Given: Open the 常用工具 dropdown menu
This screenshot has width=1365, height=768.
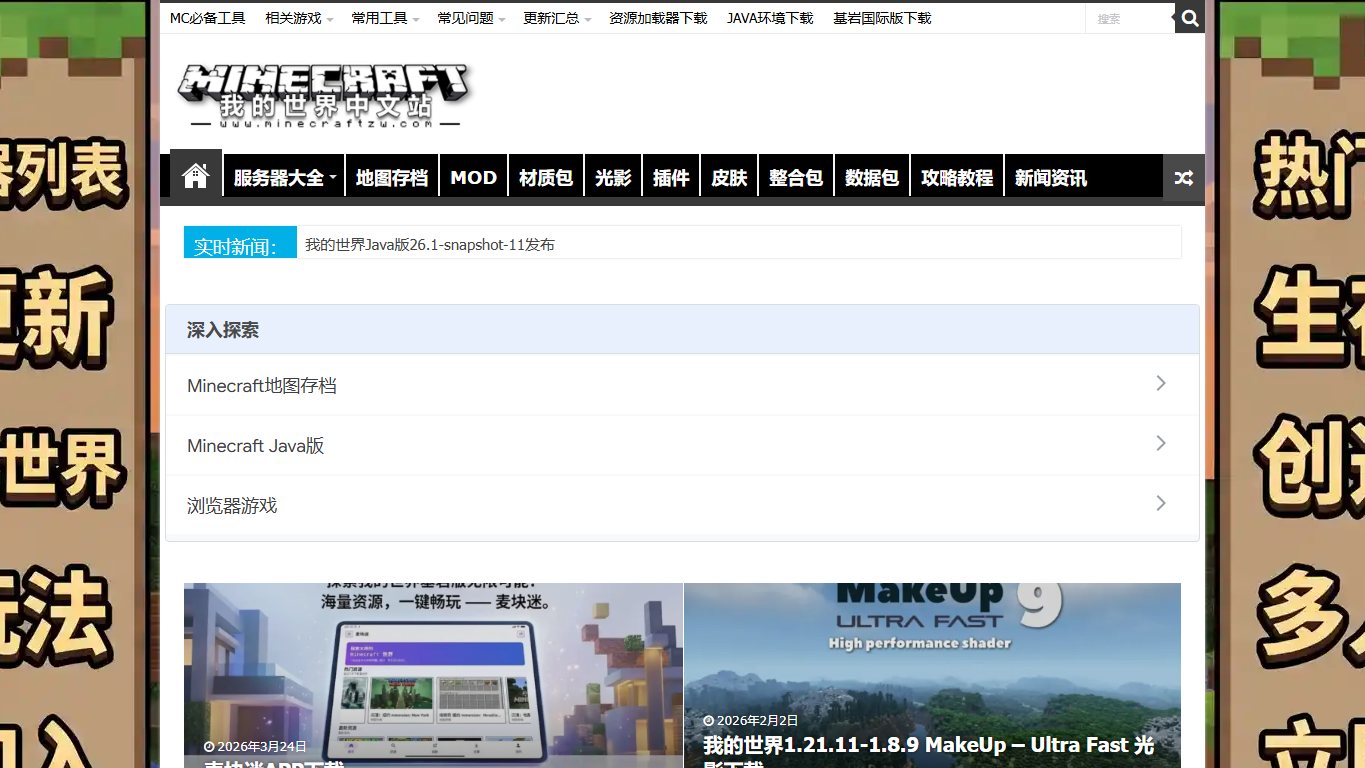Looking at the screenshot, I should coord(385,18).
